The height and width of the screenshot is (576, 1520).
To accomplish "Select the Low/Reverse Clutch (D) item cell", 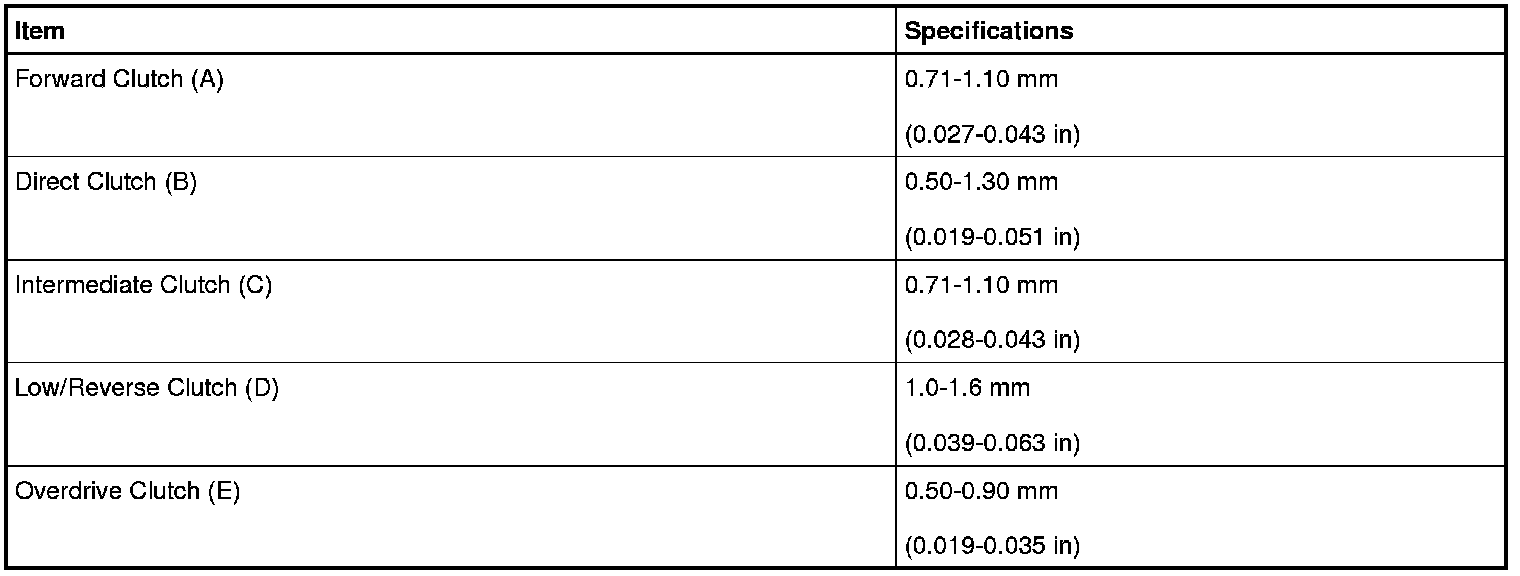I will [x=146, y=389].
